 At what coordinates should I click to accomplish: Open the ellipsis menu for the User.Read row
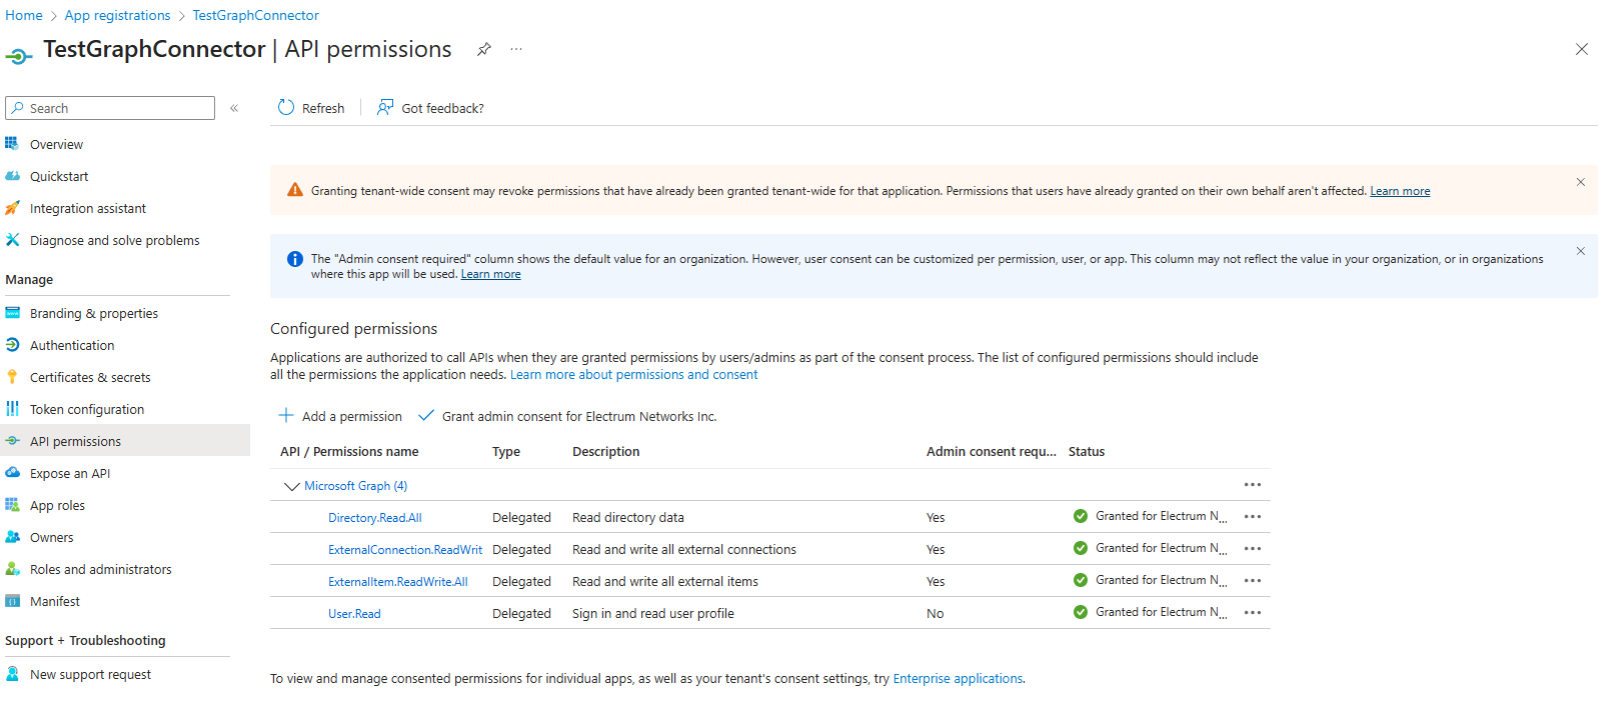point(1252,612)
